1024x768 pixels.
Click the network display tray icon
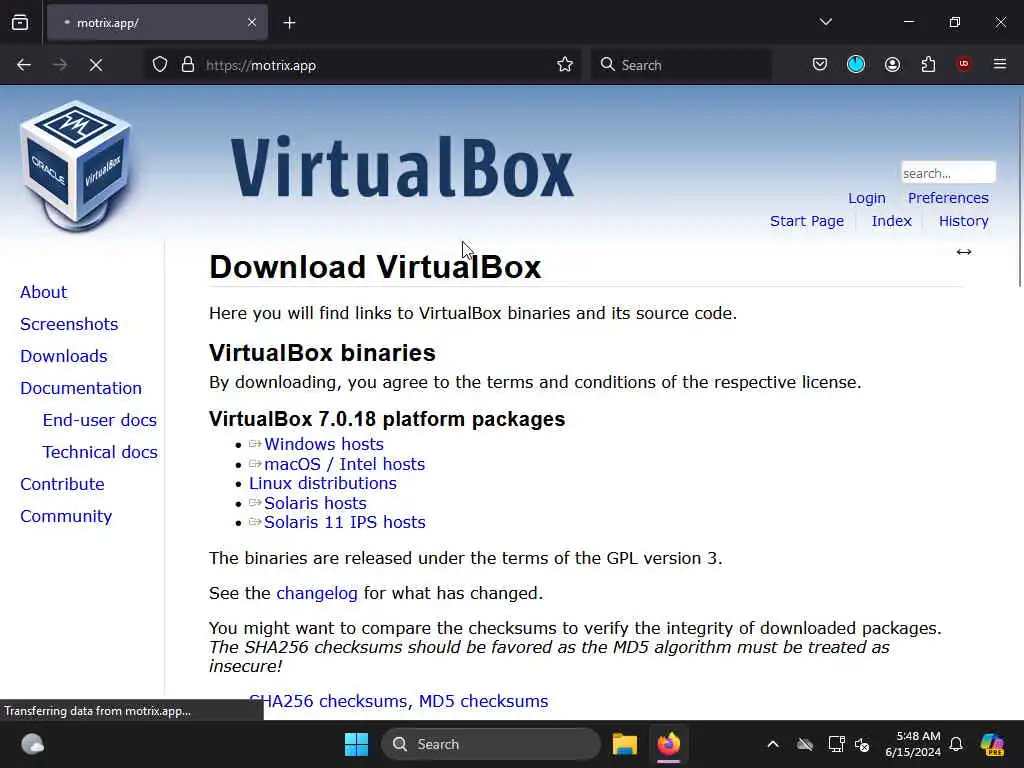[836, 744]
